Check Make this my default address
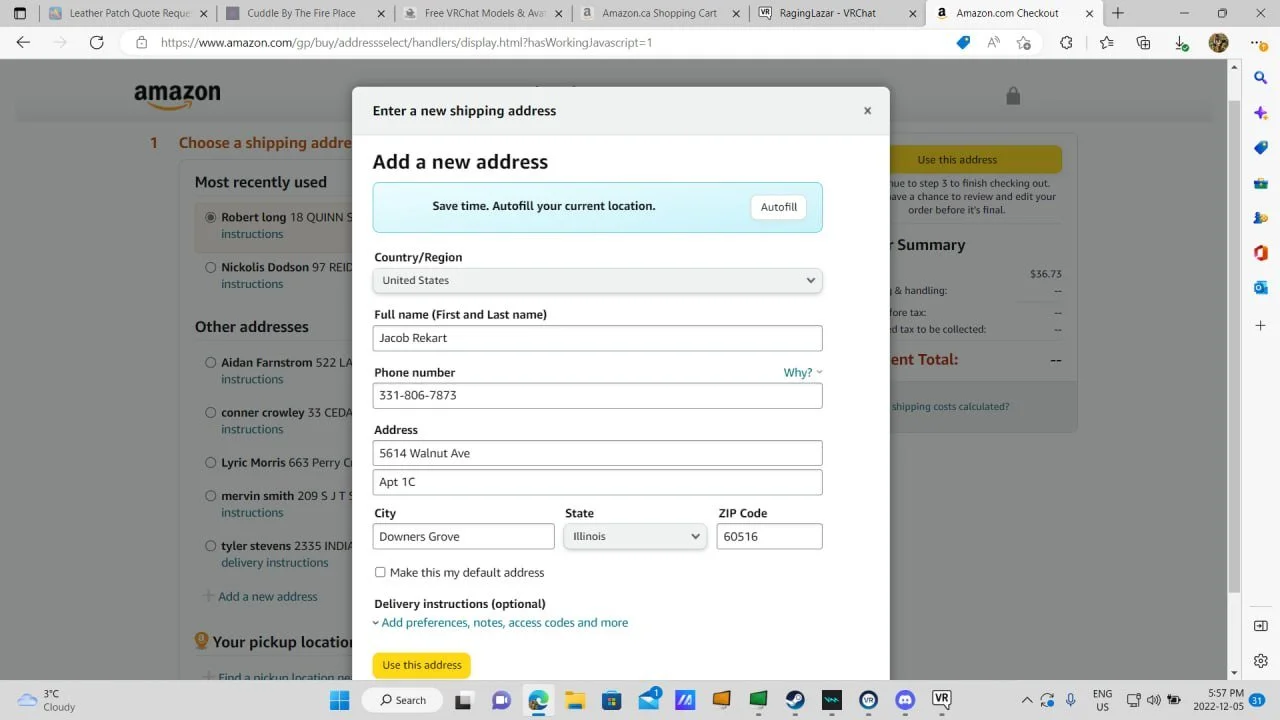Screen dimensions: 1280x720 380,572
